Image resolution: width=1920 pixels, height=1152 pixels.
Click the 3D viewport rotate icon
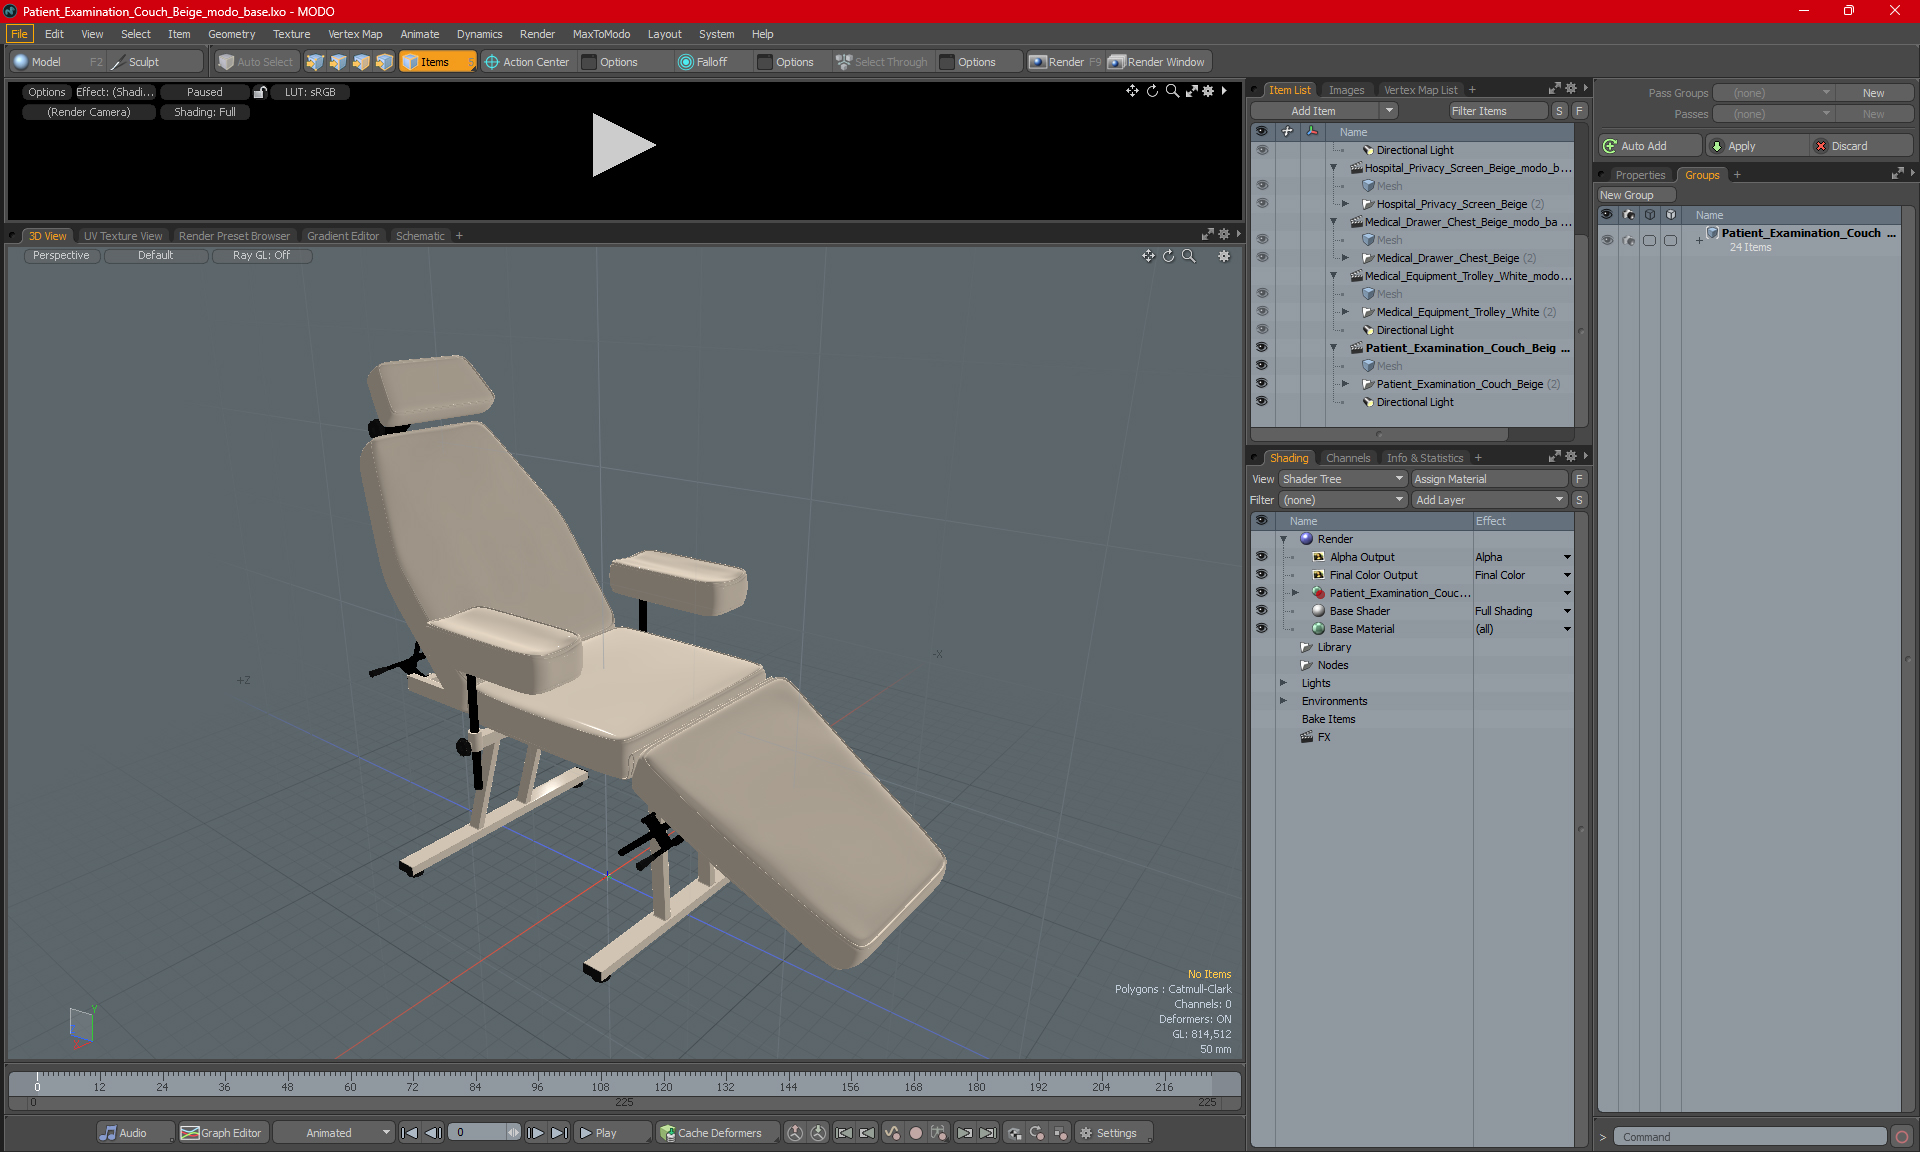pyautogui.click(x=1168, y=256)
